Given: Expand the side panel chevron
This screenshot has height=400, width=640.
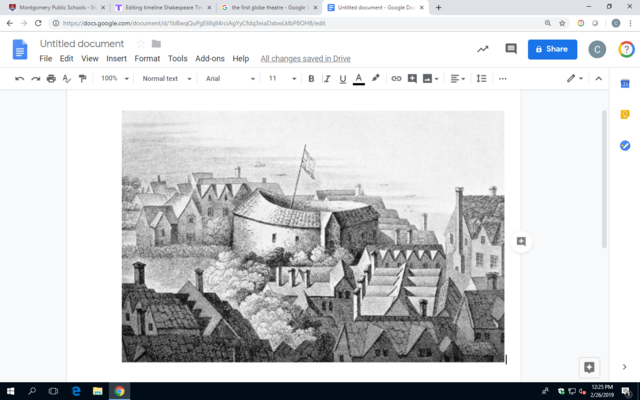Looking at the screenshot, I should [624, 367].
